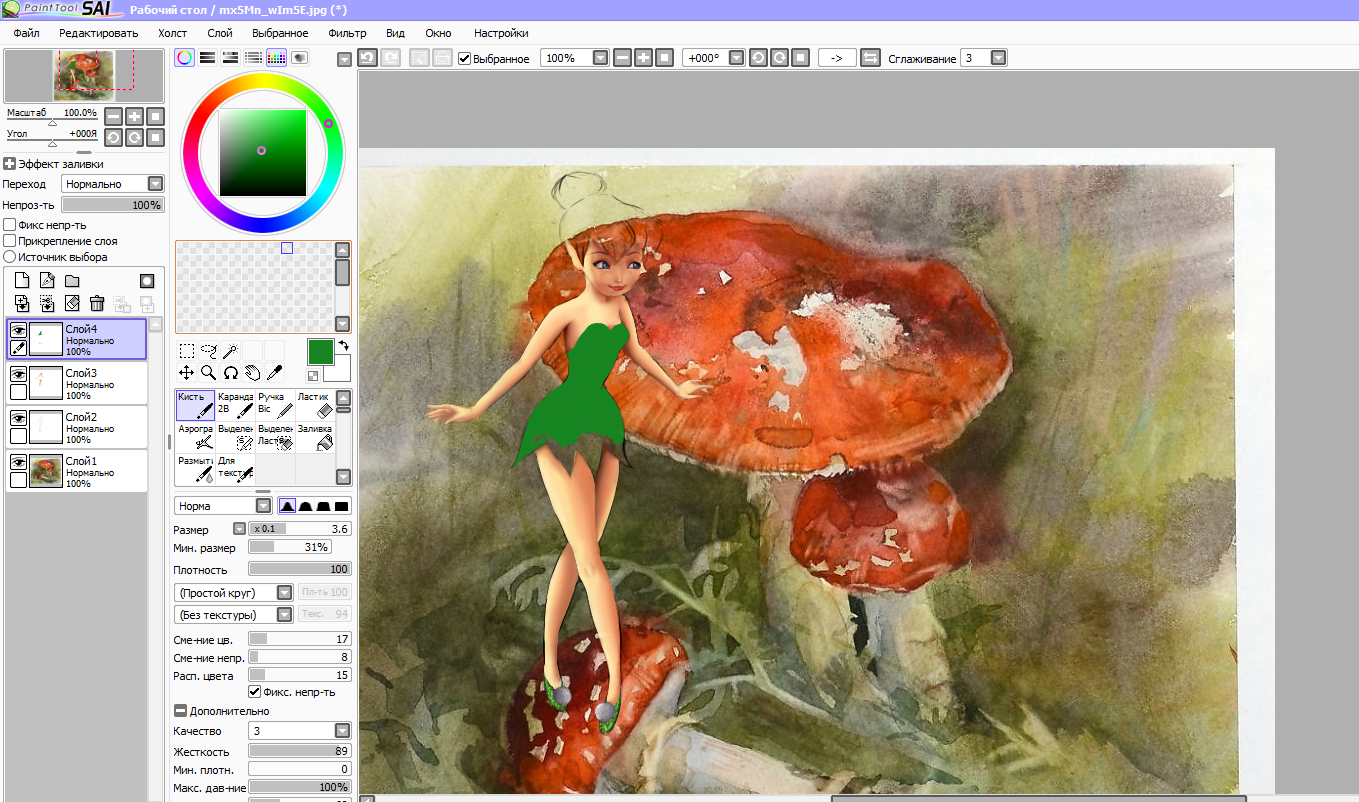The width and height of the screenshot is (1359, 802).
Task: Choose the lasso selection tool
Action: [209, 351]
